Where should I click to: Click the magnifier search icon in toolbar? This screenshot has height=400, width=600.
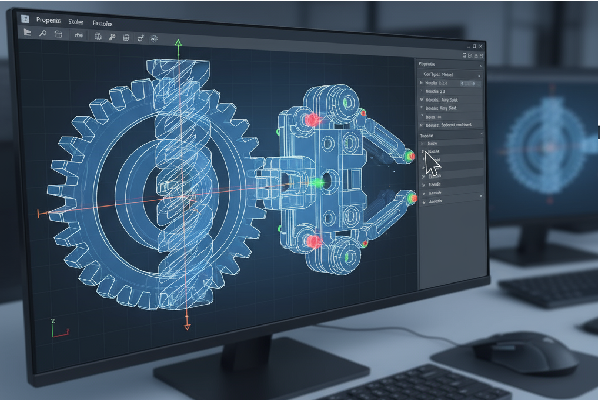coord(43,34)
